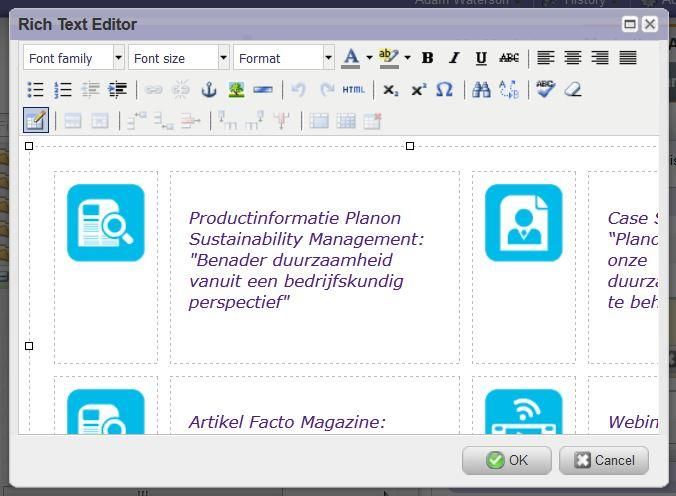
Task: Confirm with the OK button
Action: [x=507, y=460]
